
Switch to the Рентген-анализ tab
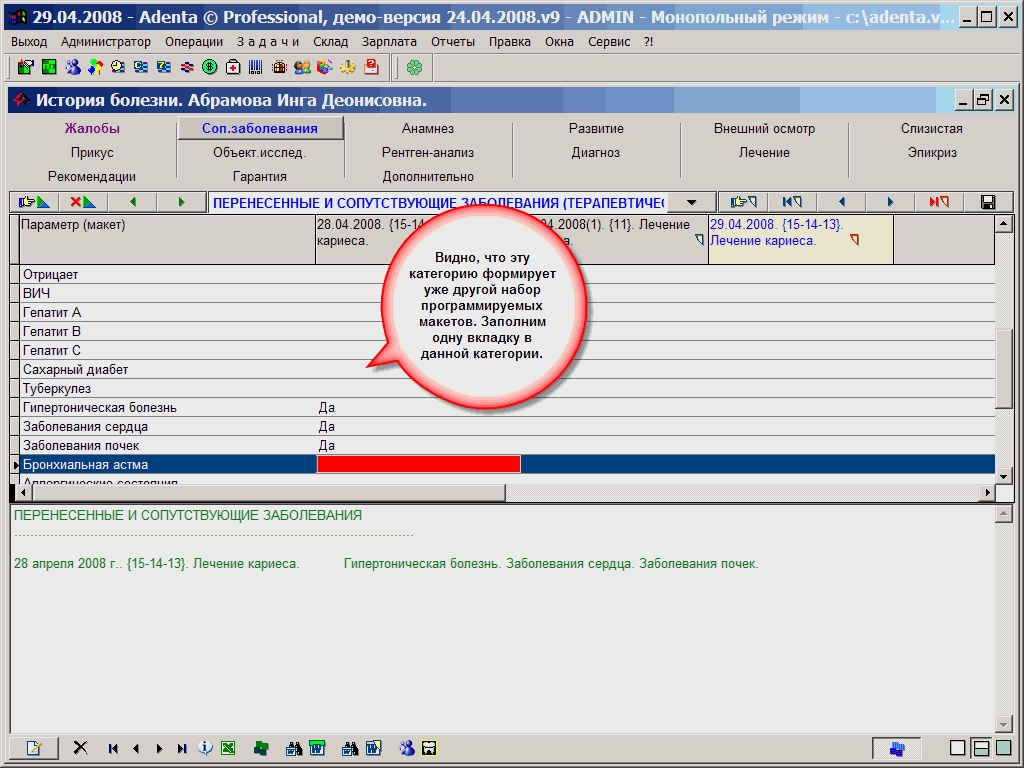coord(428,153)
